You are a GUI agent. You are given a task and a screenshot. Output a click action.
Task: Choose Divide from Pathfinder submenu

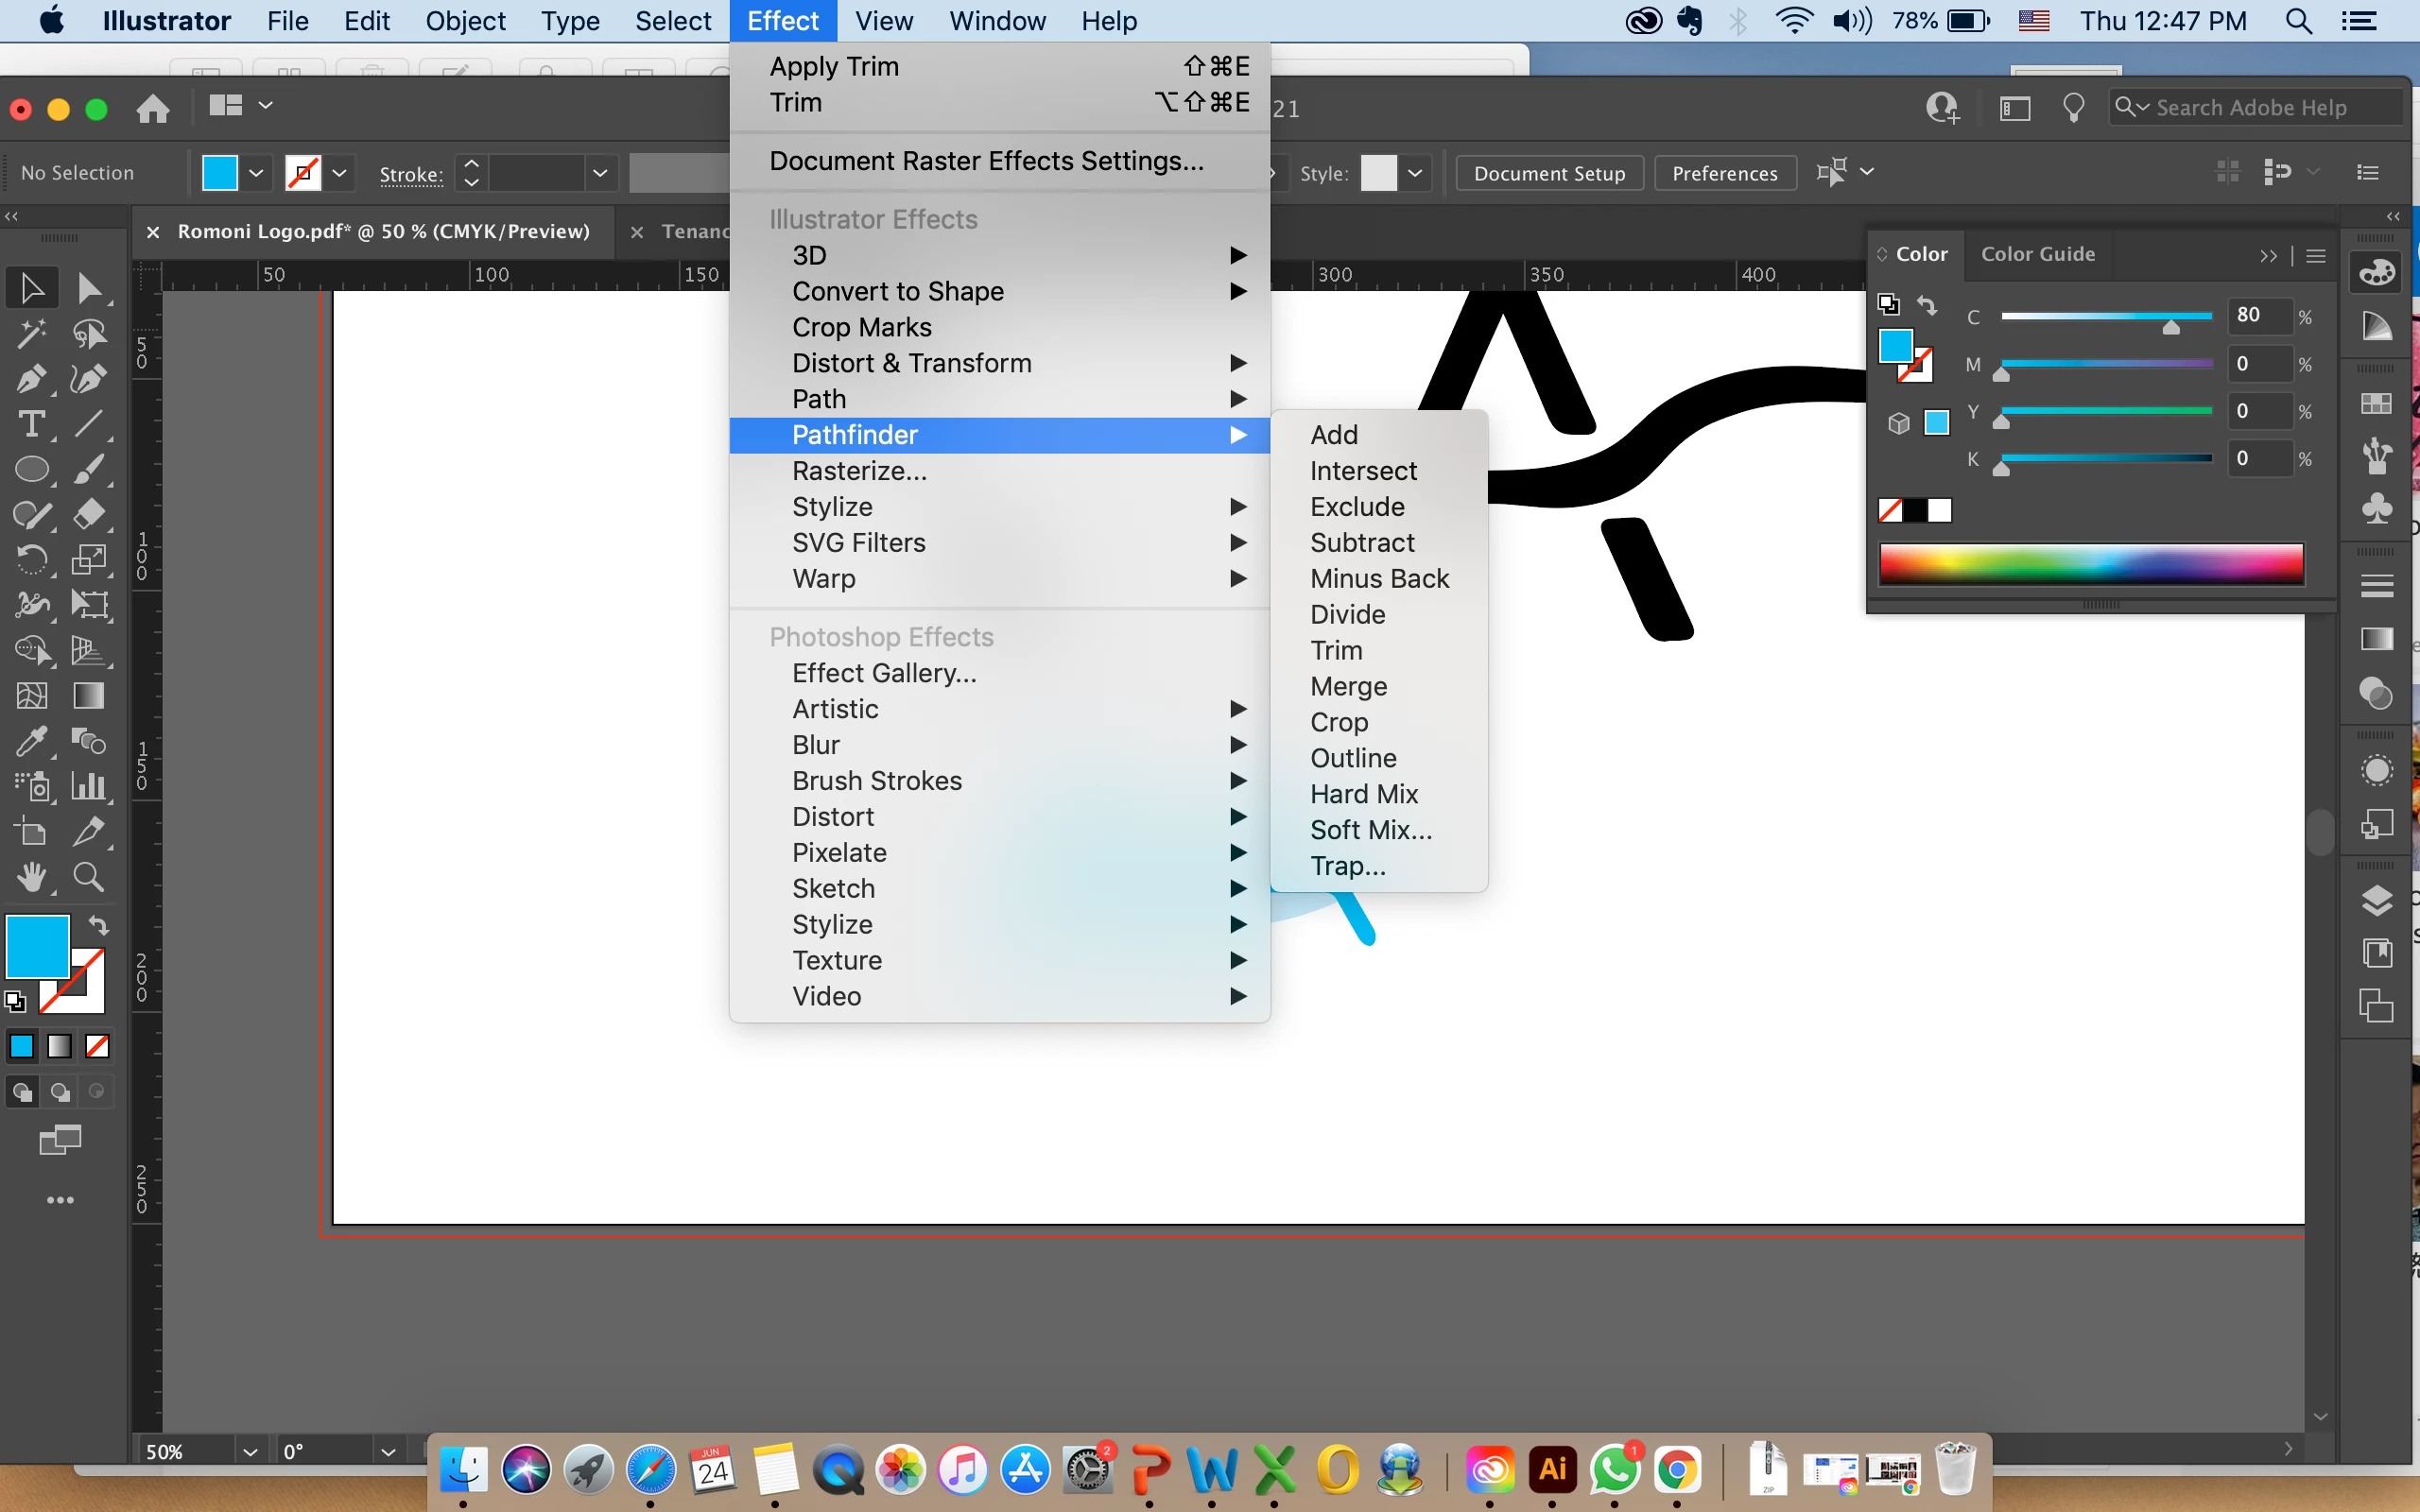pos(1347,614)
